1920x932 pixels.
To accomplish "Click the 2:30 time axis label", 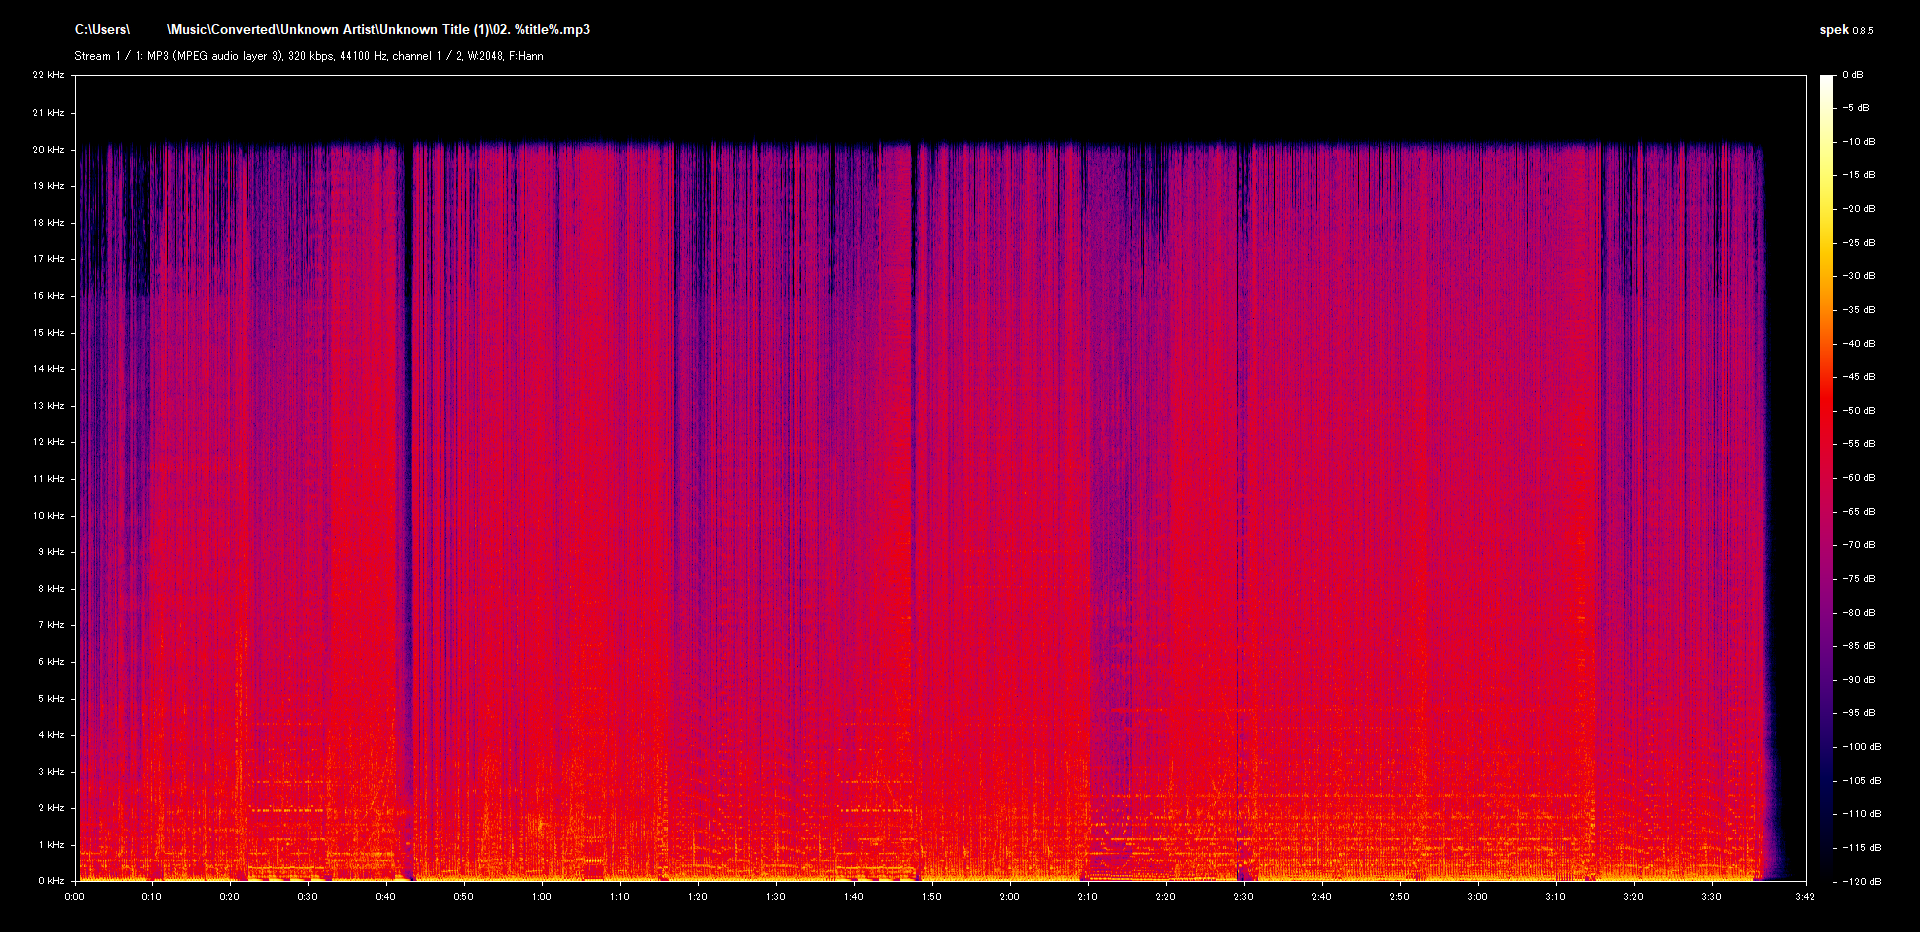I will 1243,897.
